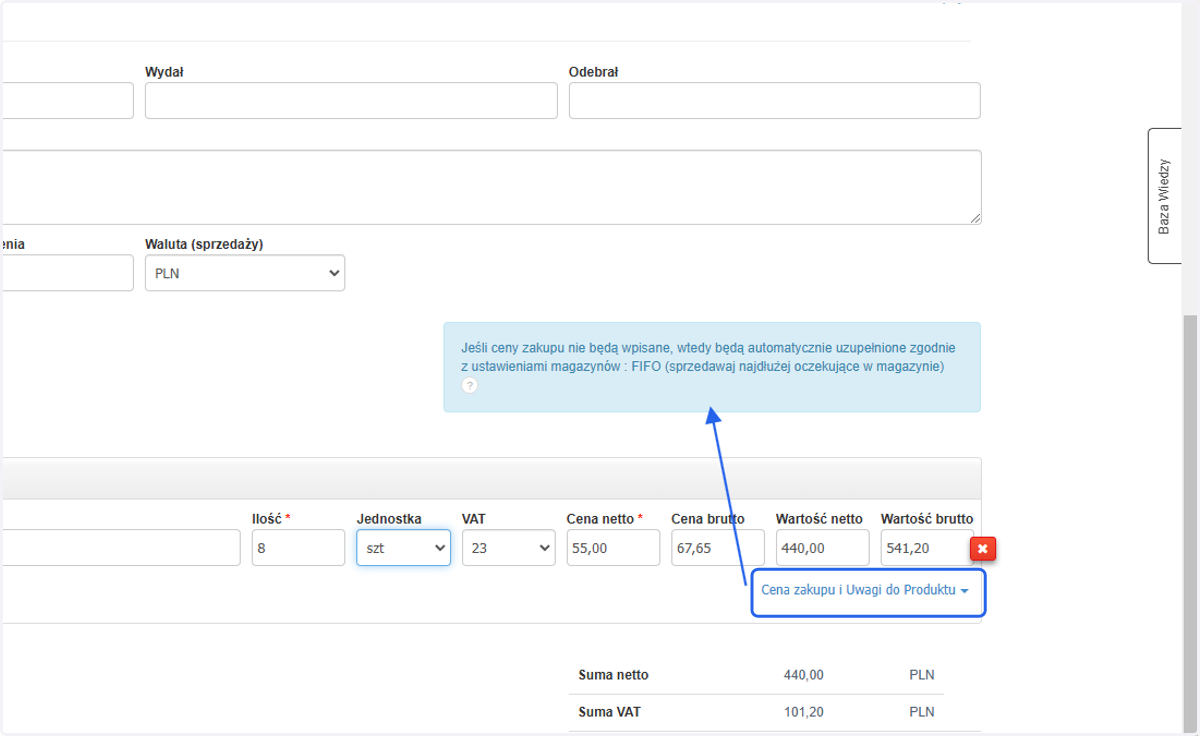Image resolution: width=1200 pixels, height=736 pixels.
Task: Click the Cena netto field 55,00
Action: click(613, 548)
